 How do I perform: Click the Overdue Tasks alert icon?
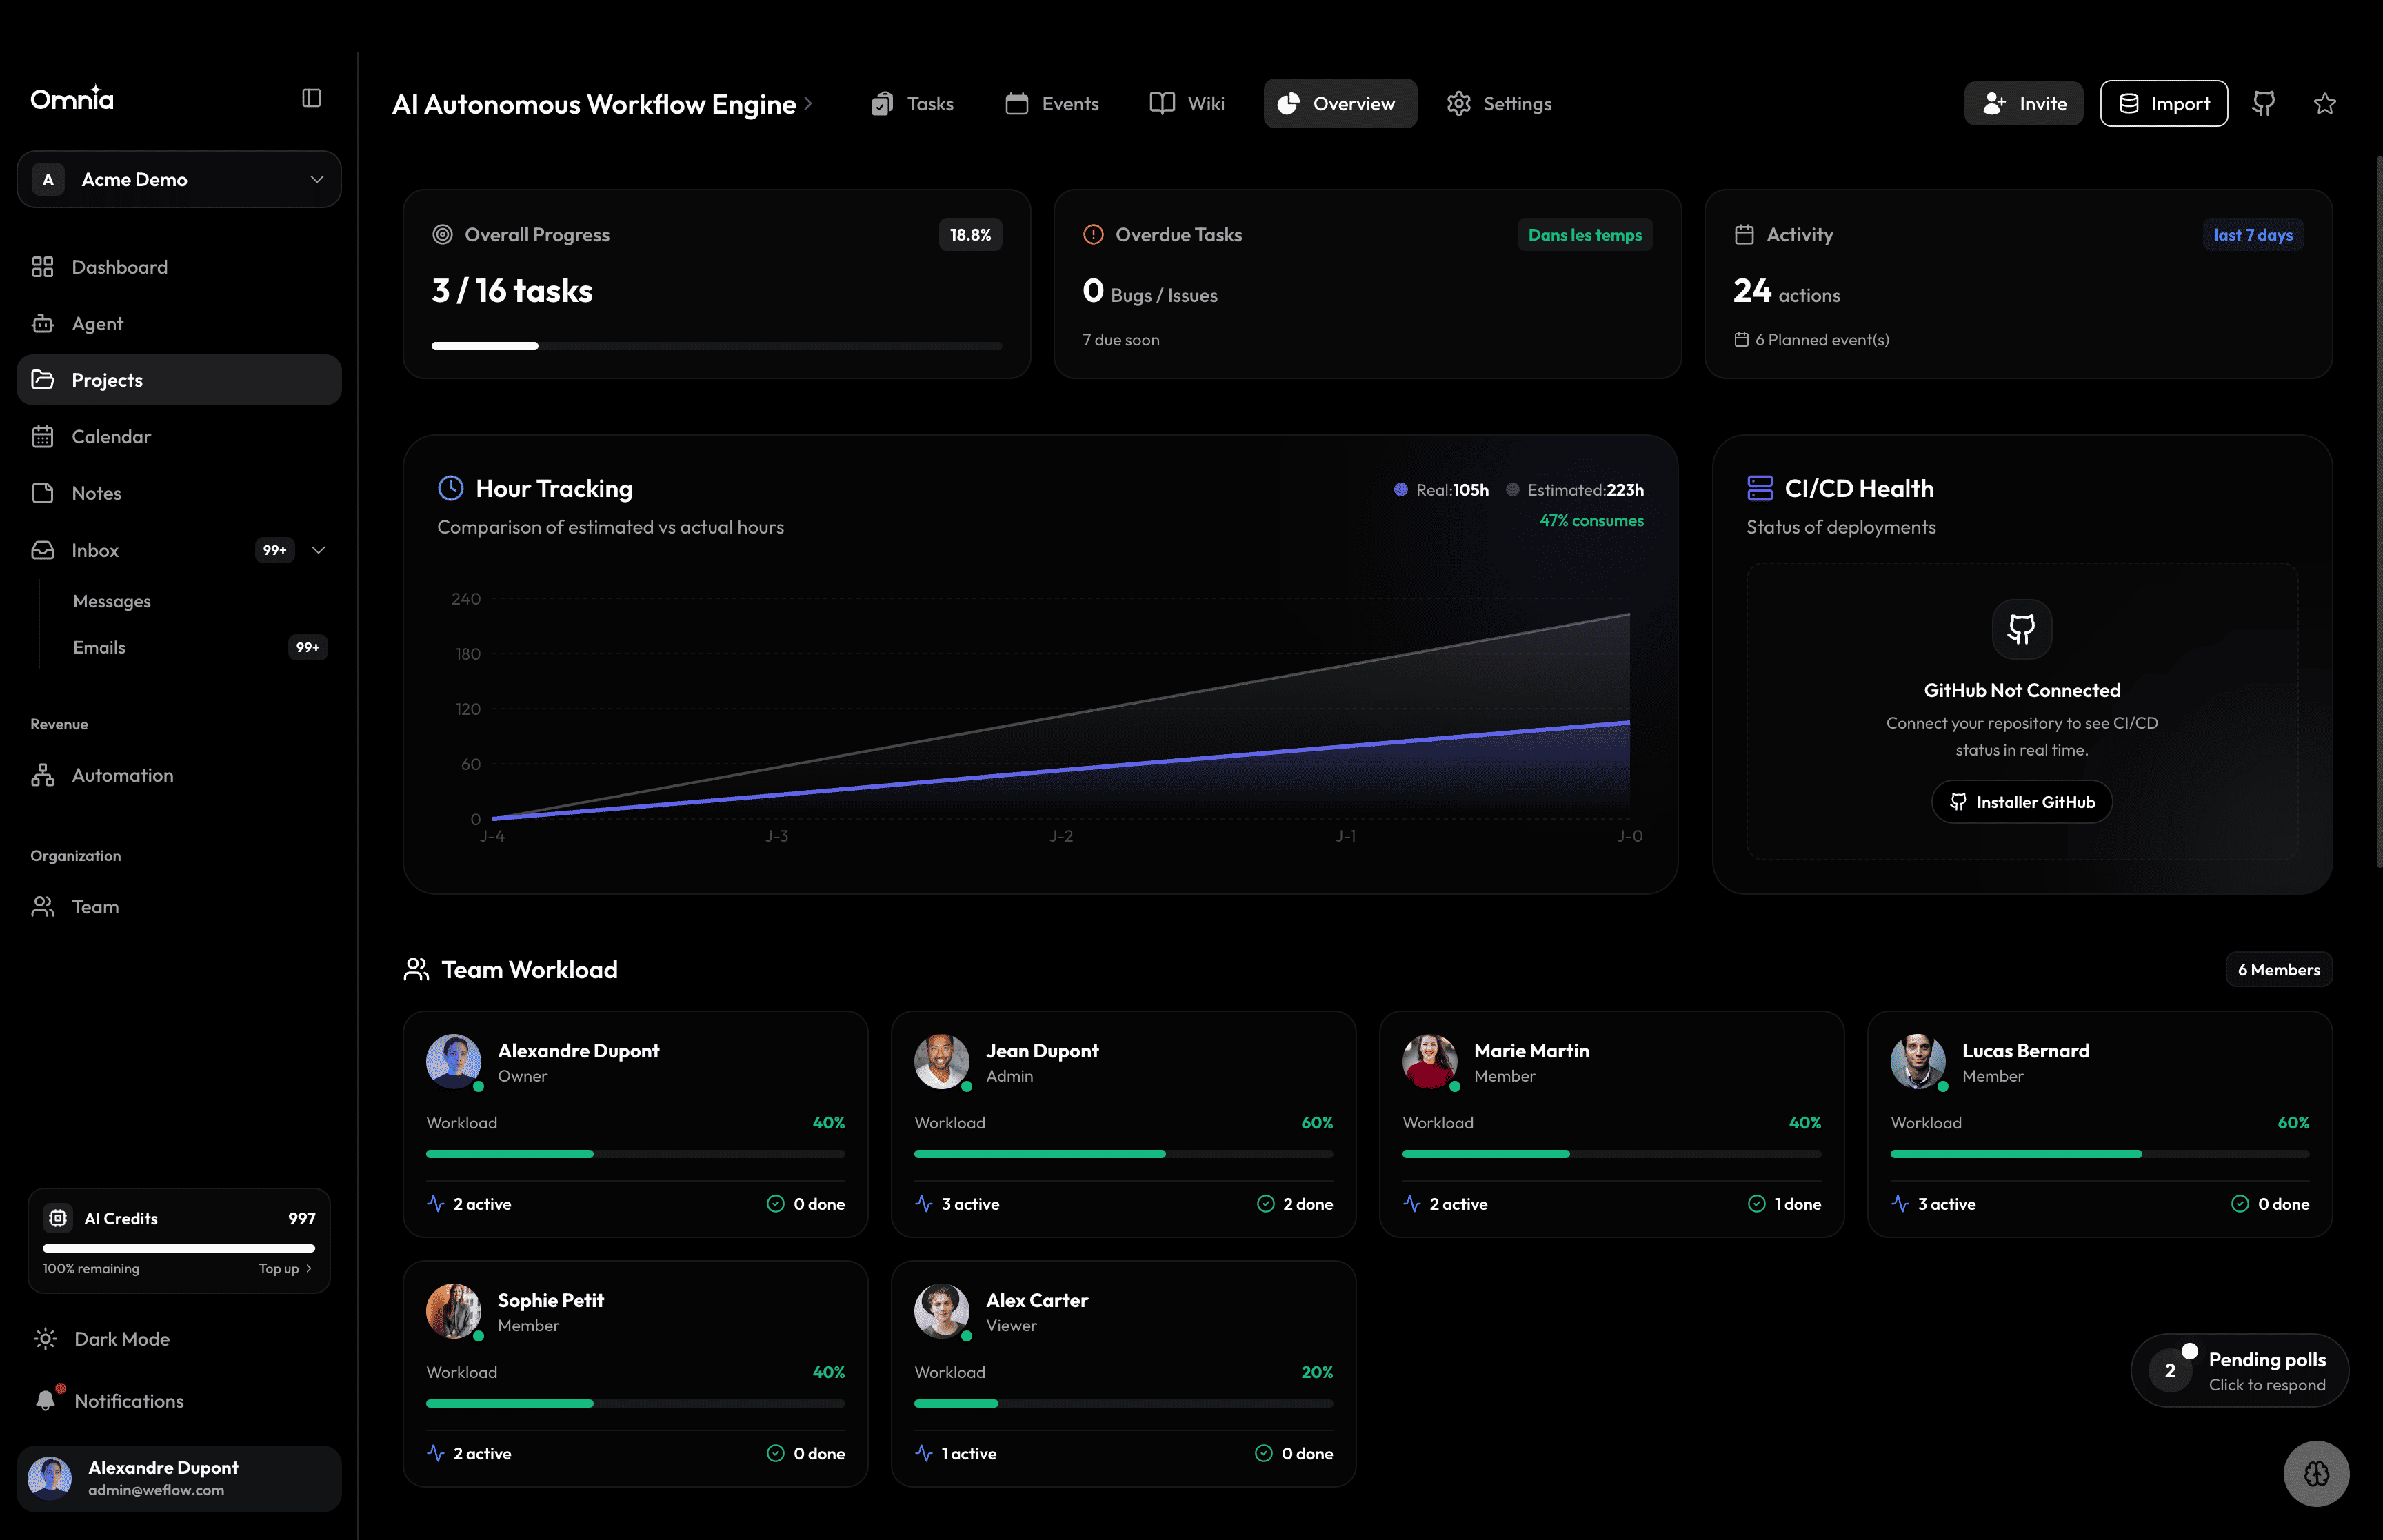1093,234
